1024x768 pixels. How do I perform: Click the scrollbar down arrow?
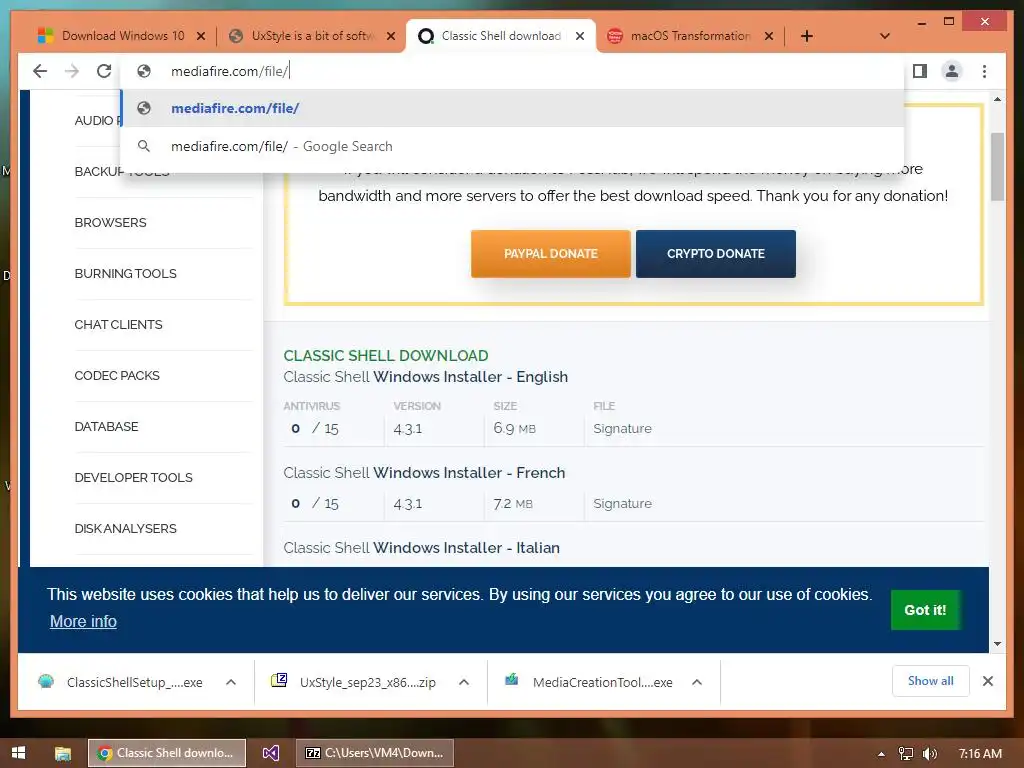pos(997,644)
